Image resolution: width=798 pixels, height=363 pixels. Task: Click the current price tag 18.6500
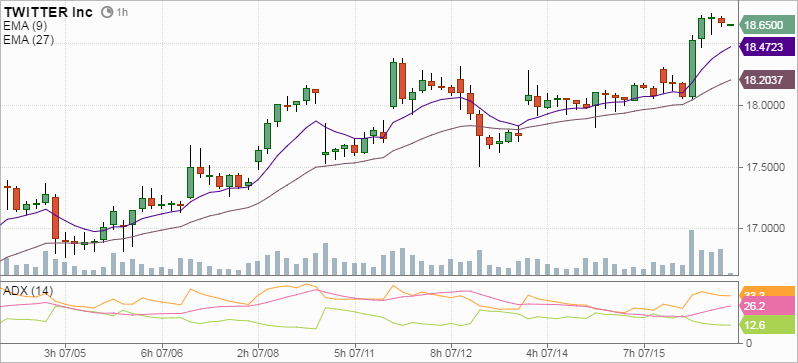point(767,24)
